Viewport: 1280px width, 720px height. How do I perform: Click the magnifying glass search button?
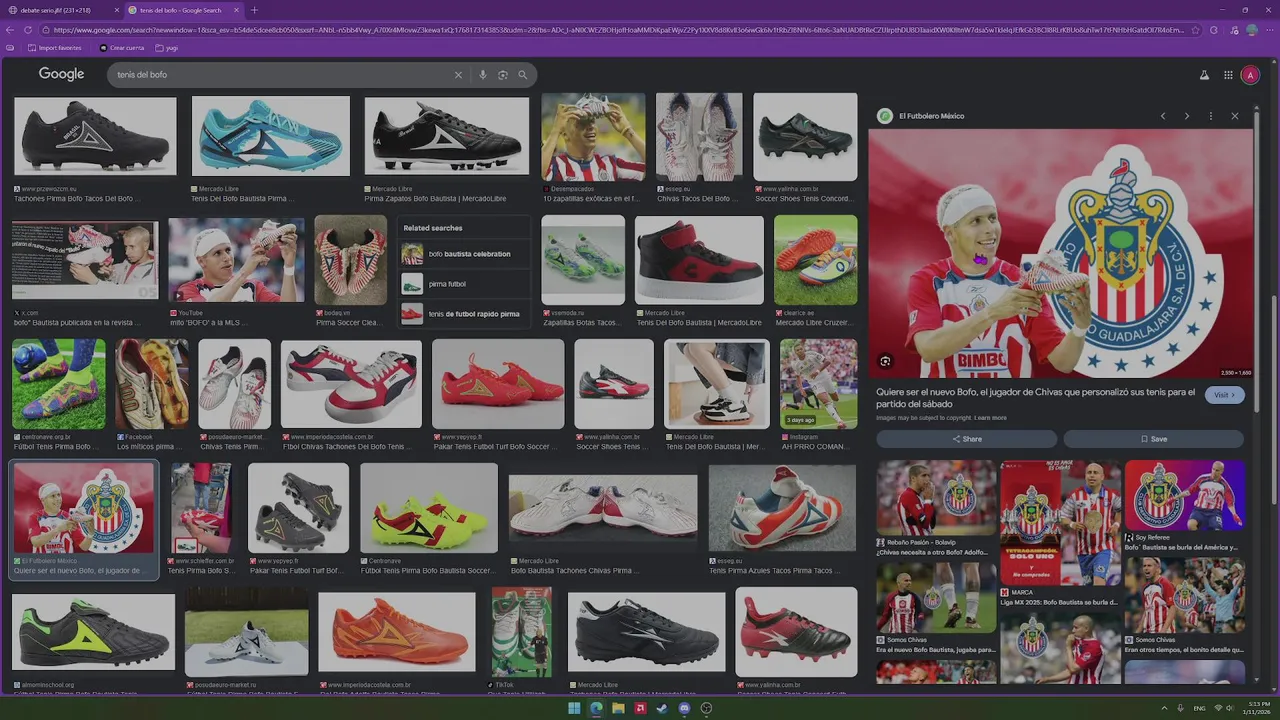(522, 75)
